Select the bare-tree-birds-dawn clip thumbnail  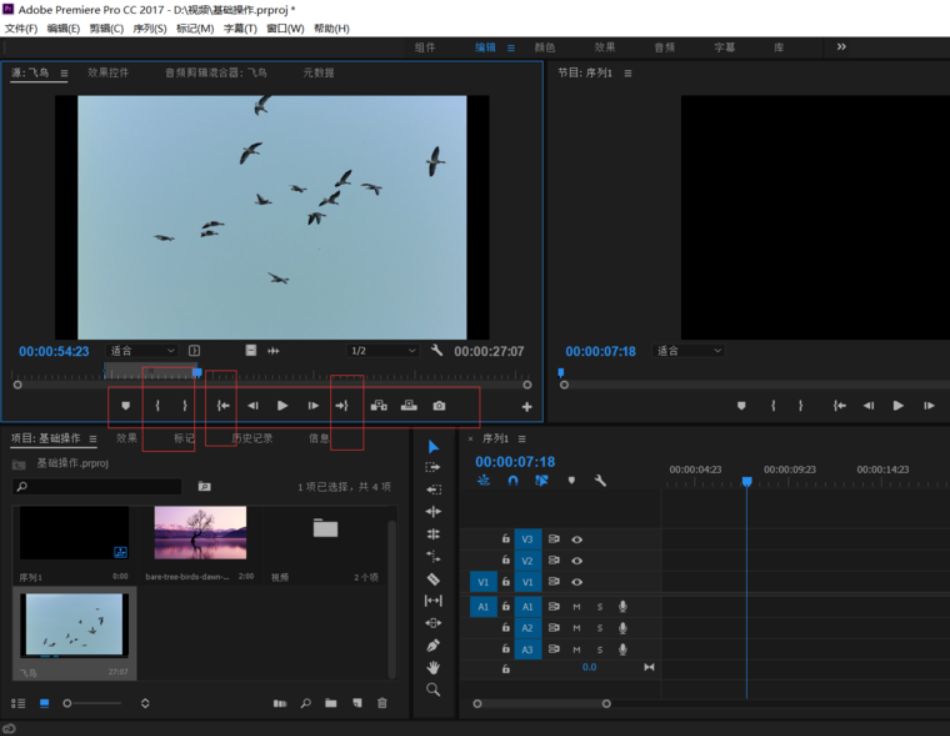200,533
